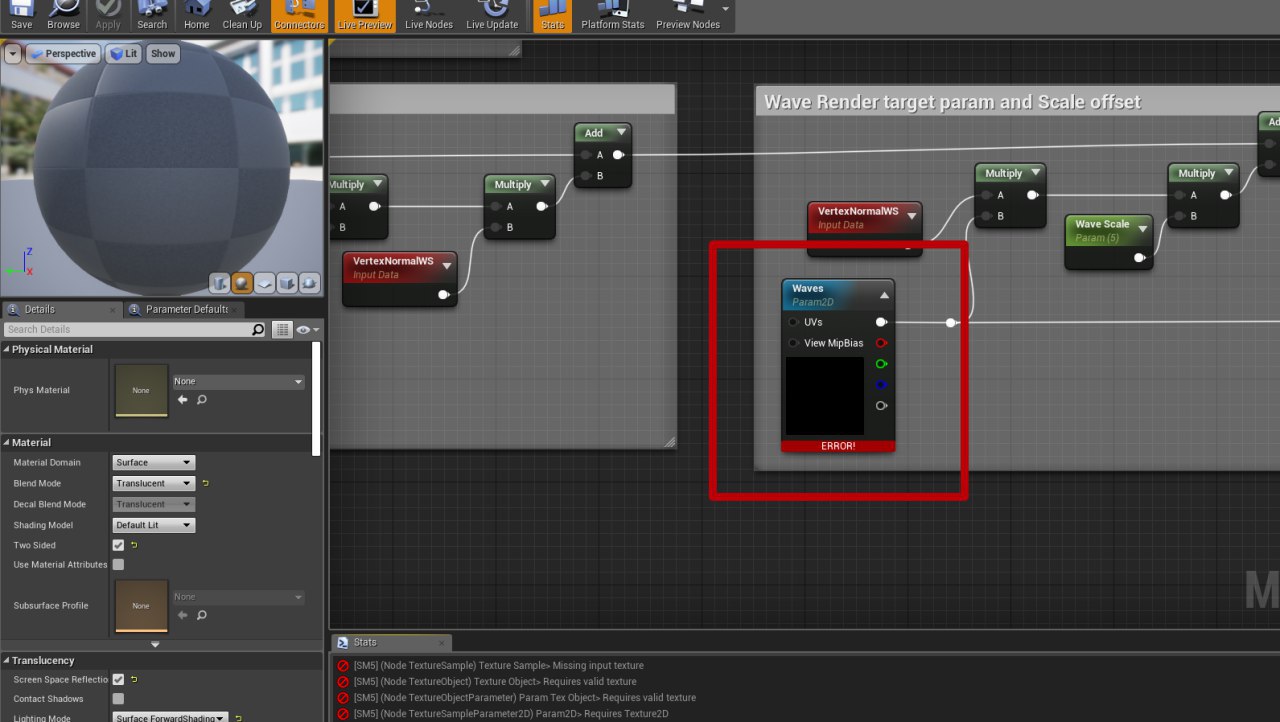Select the Waves node blue output pin
The width and height of the screenshot is (1280, 722).
click(x=881, y=385)
